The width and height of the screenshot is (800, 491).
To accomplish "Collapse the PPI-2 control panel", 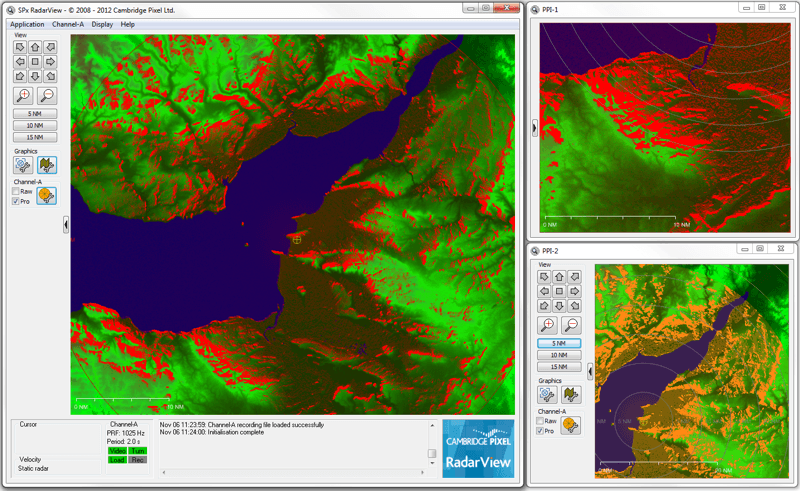I will click(x=590, y=371).
